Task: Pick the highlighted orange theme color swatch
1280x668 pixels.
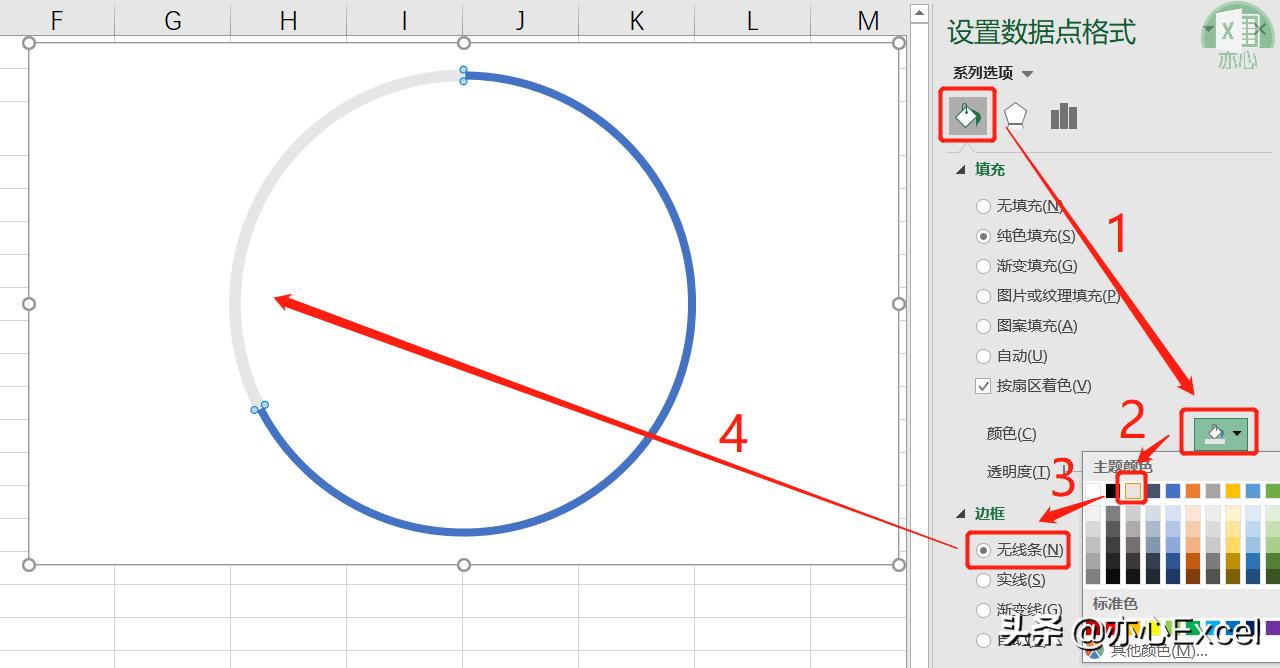Action: 1133,489
